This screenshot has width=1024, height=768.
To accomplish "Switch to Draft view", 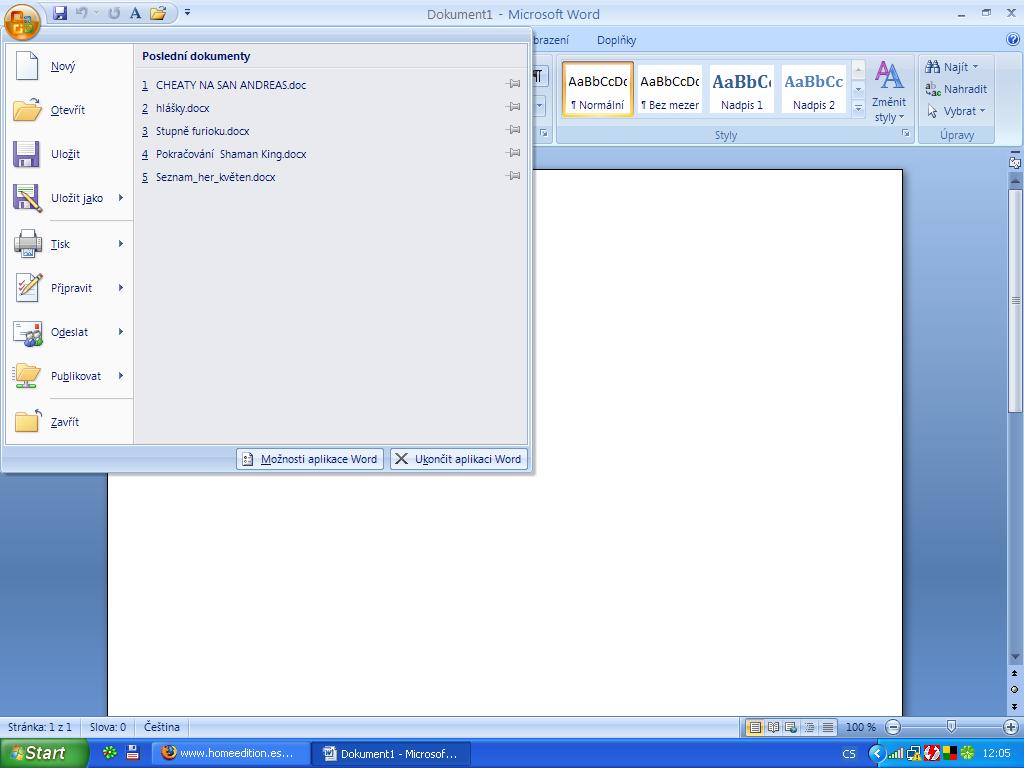I will 828,727.
